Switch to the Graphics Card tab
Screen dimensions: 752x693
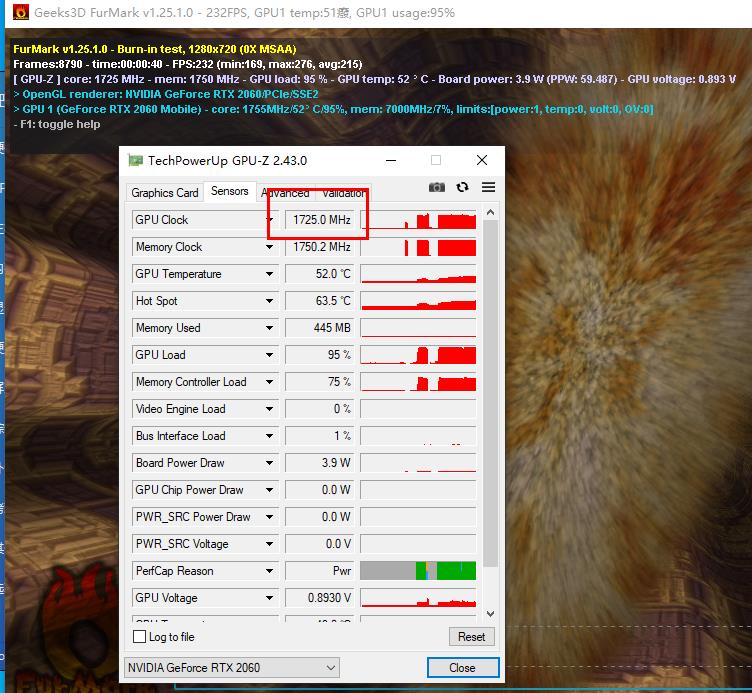tap(165, 193)
